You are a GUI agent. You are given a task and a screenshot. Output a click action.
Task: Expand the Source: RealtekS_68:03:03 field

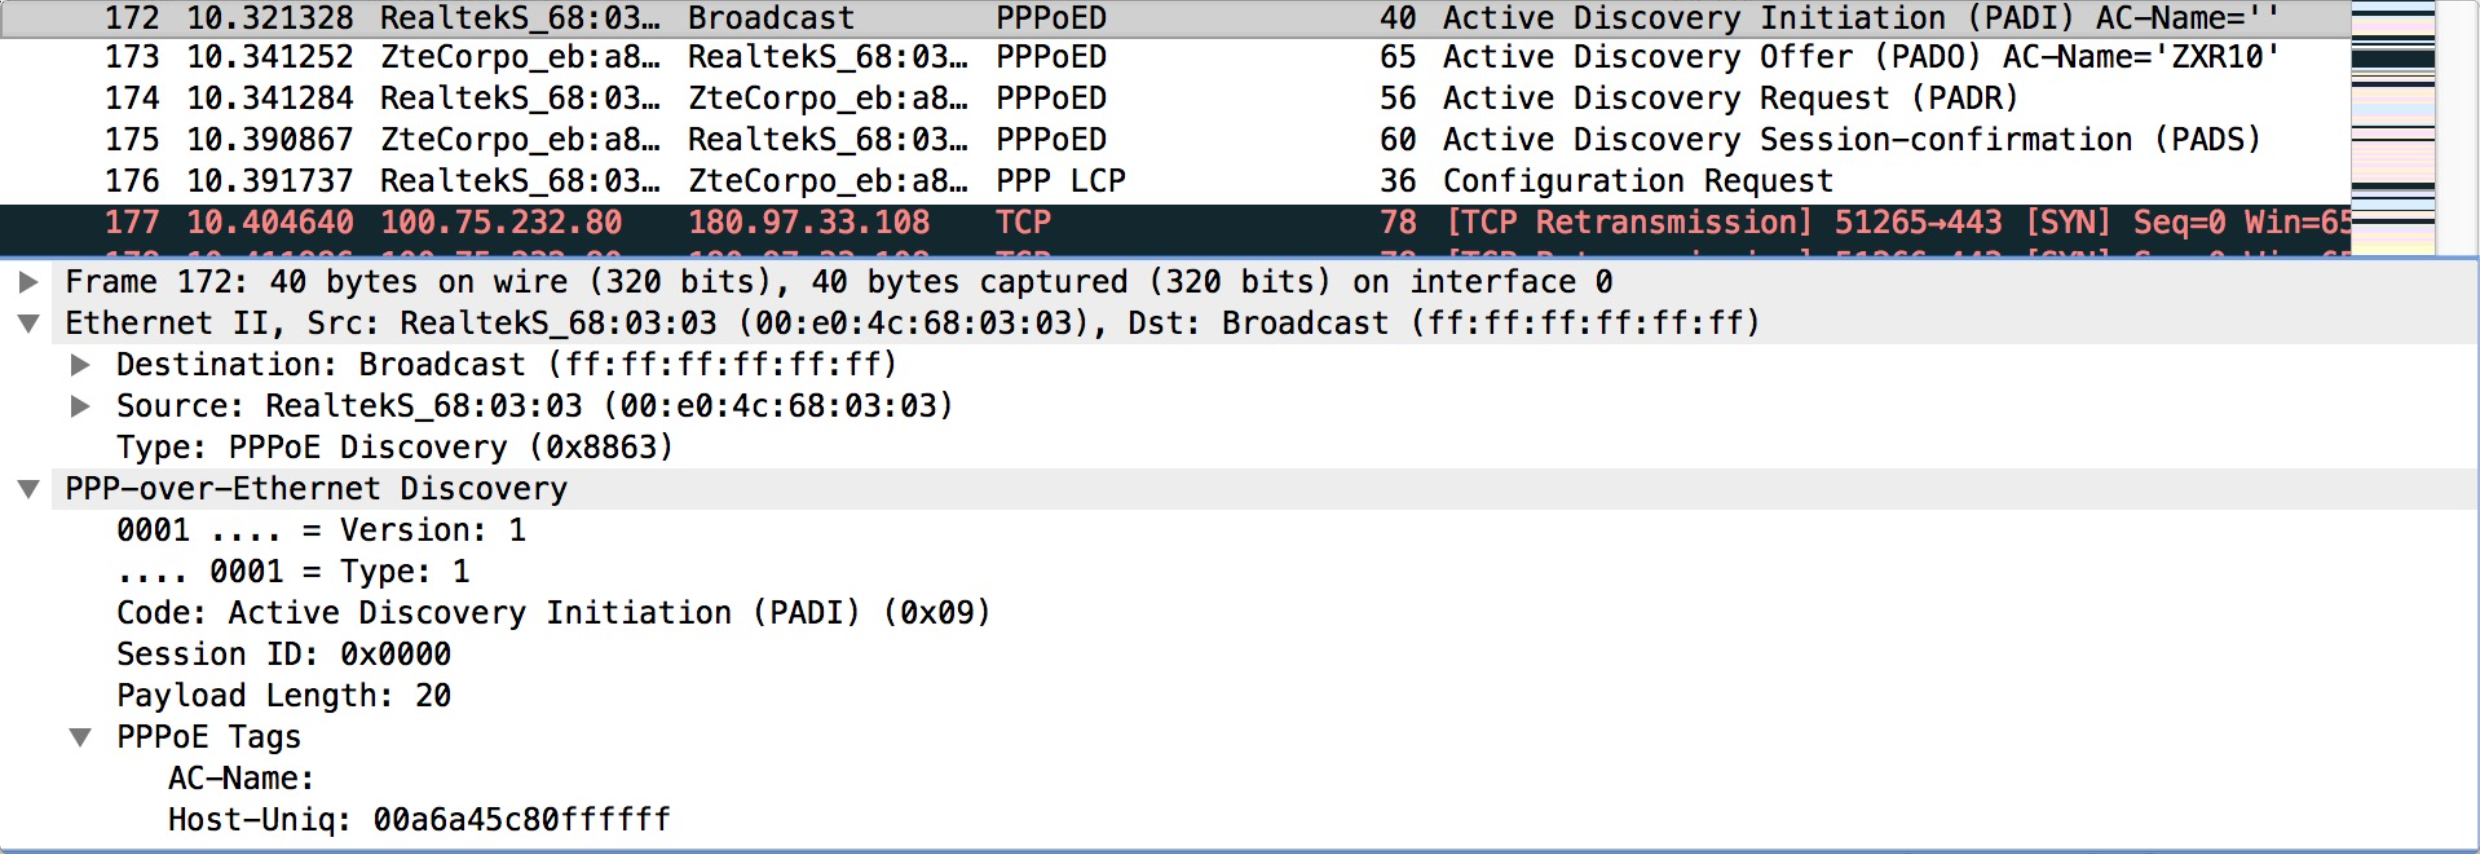point(81,406)
